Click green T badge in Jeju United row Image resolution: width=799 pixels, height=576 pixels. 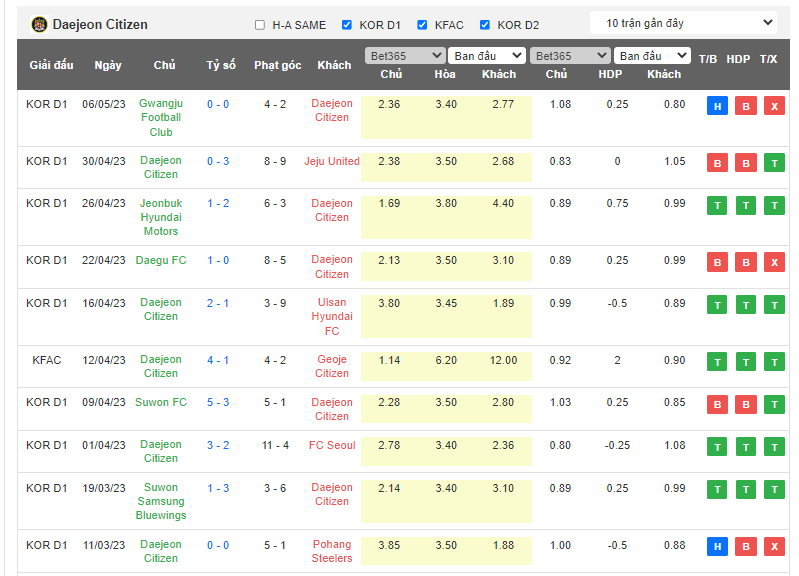coord(774,163)
